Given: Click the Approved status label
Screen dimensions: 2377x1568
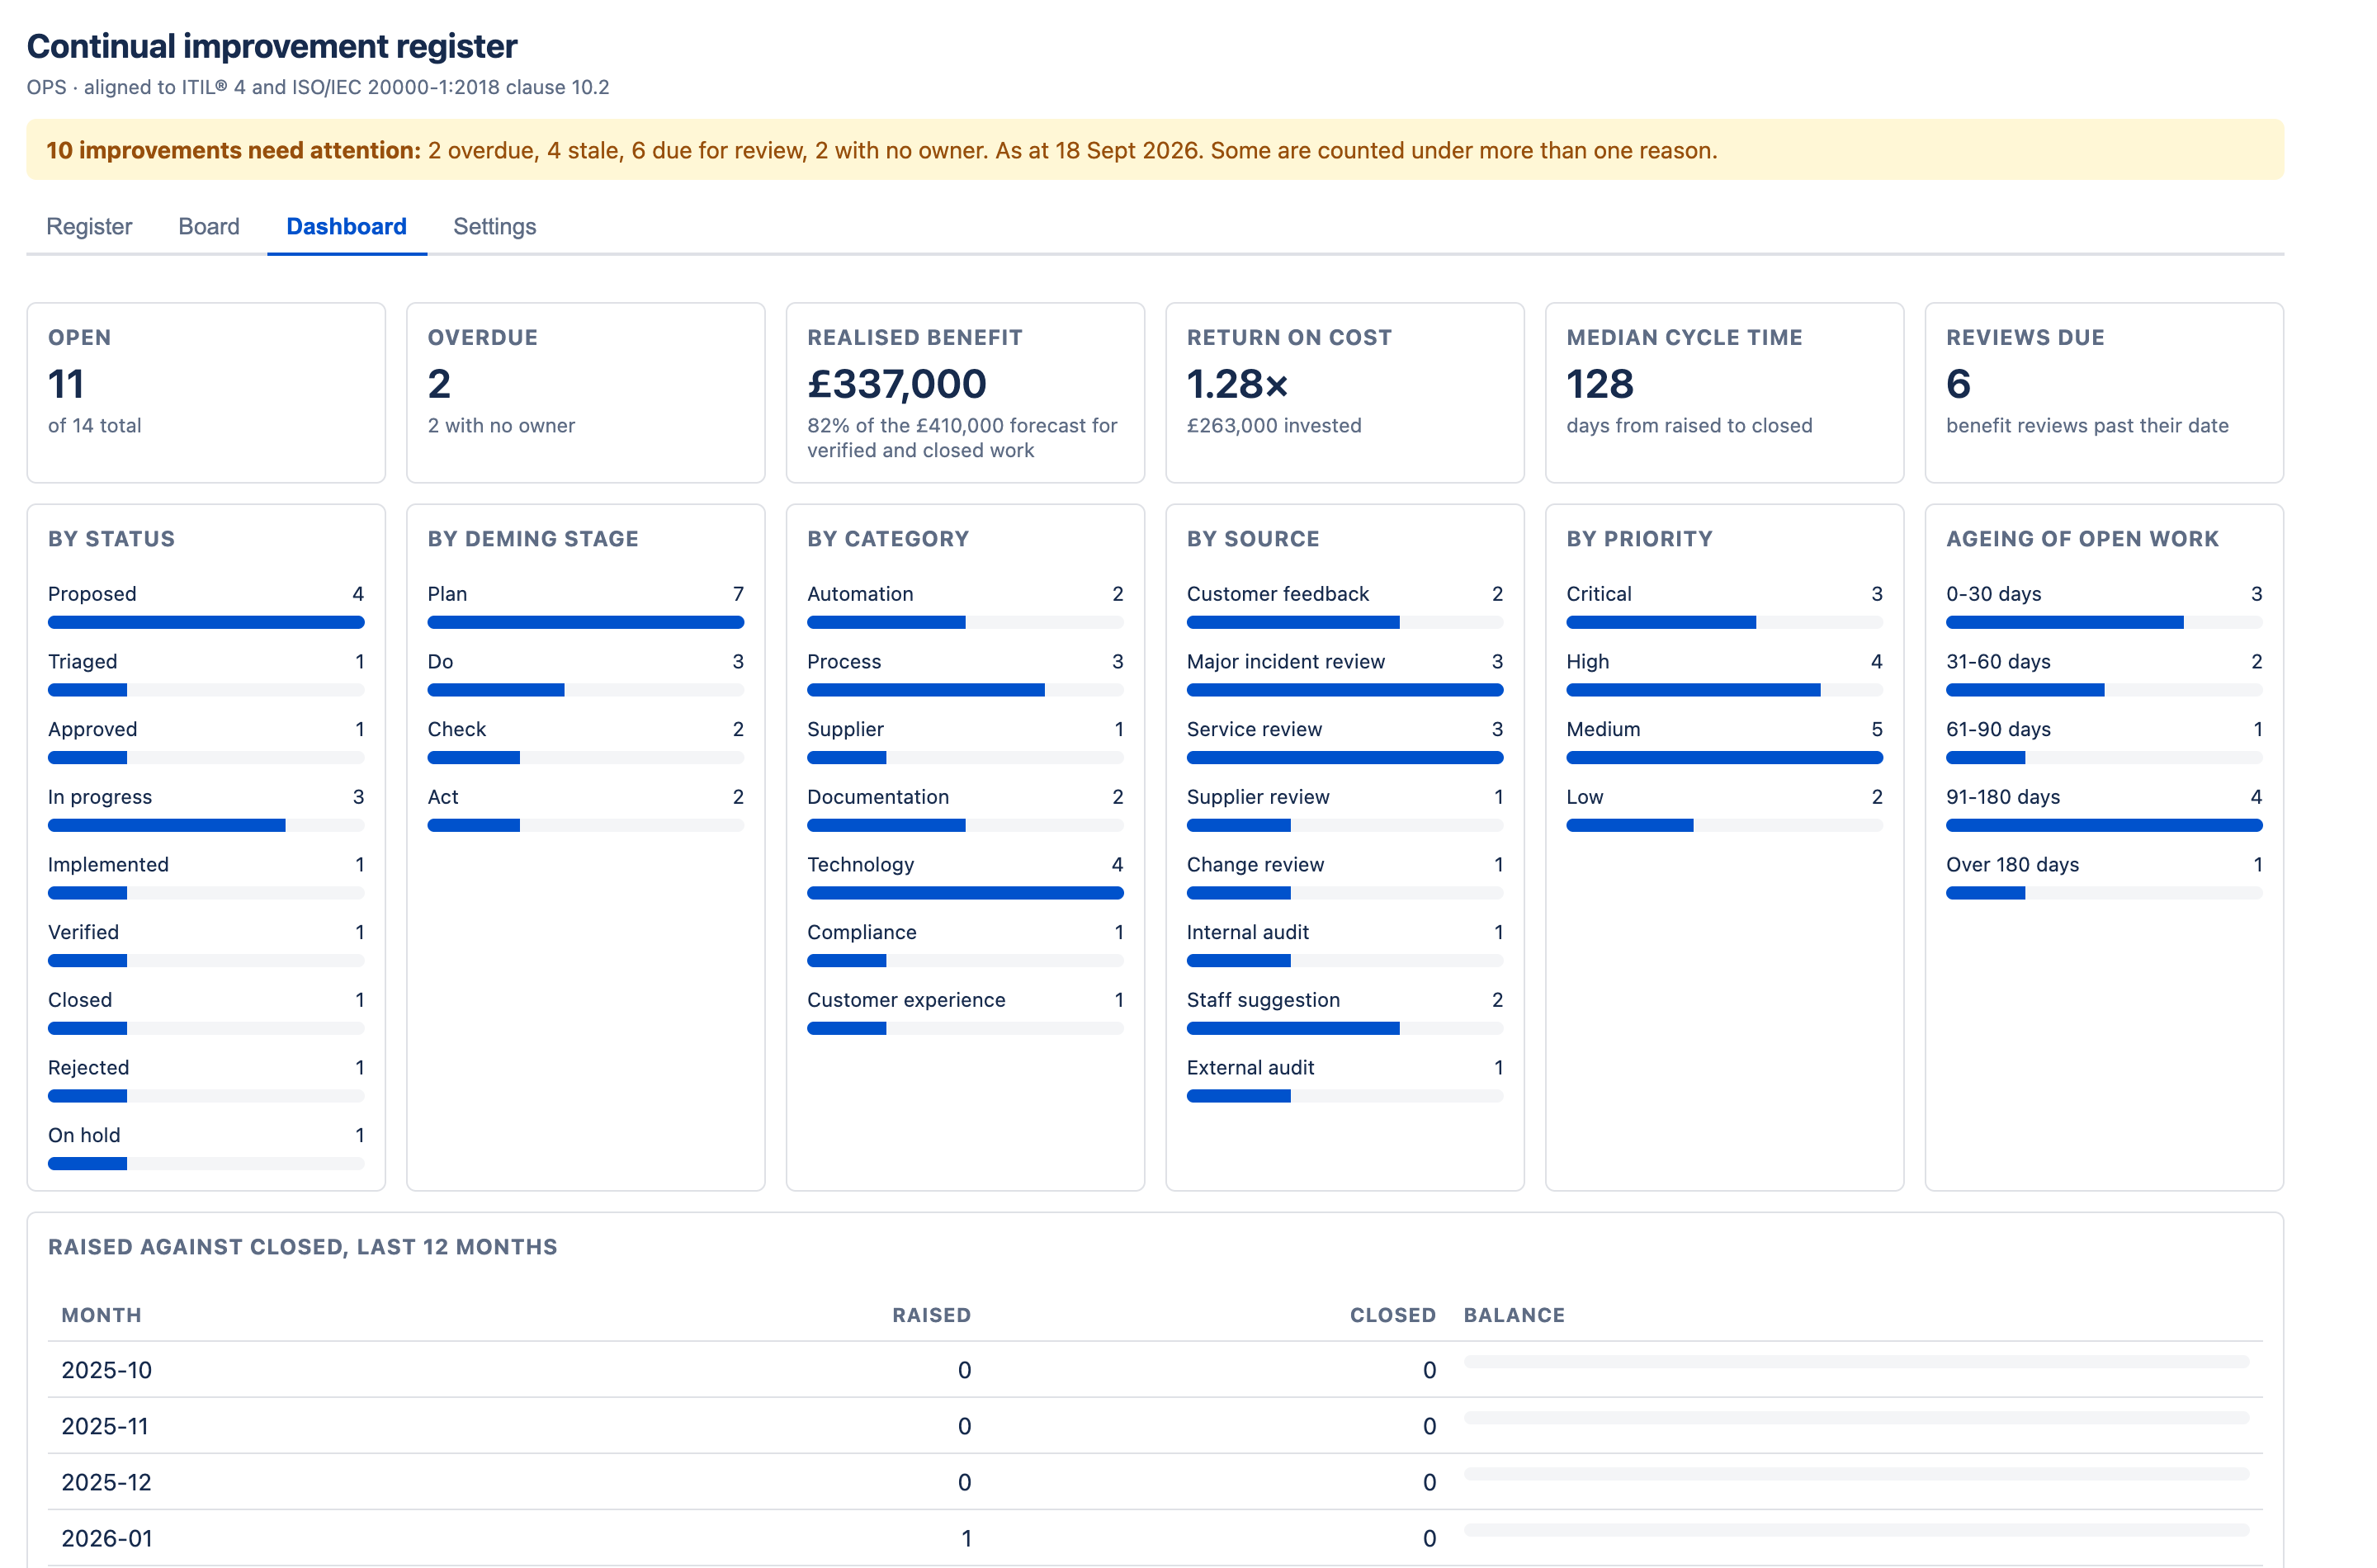Looking at the screenshot, I should [93, 729].
